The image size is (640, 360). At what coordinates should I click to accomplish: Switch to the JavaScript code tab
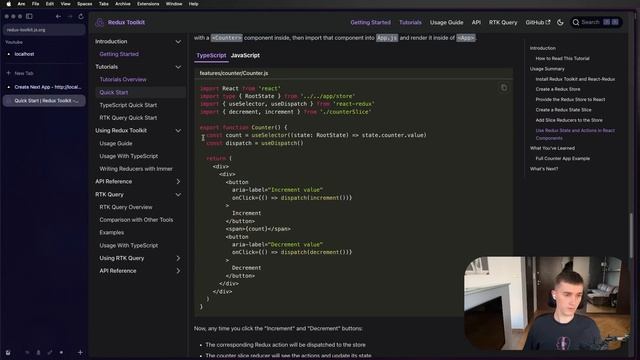[245, 56]
